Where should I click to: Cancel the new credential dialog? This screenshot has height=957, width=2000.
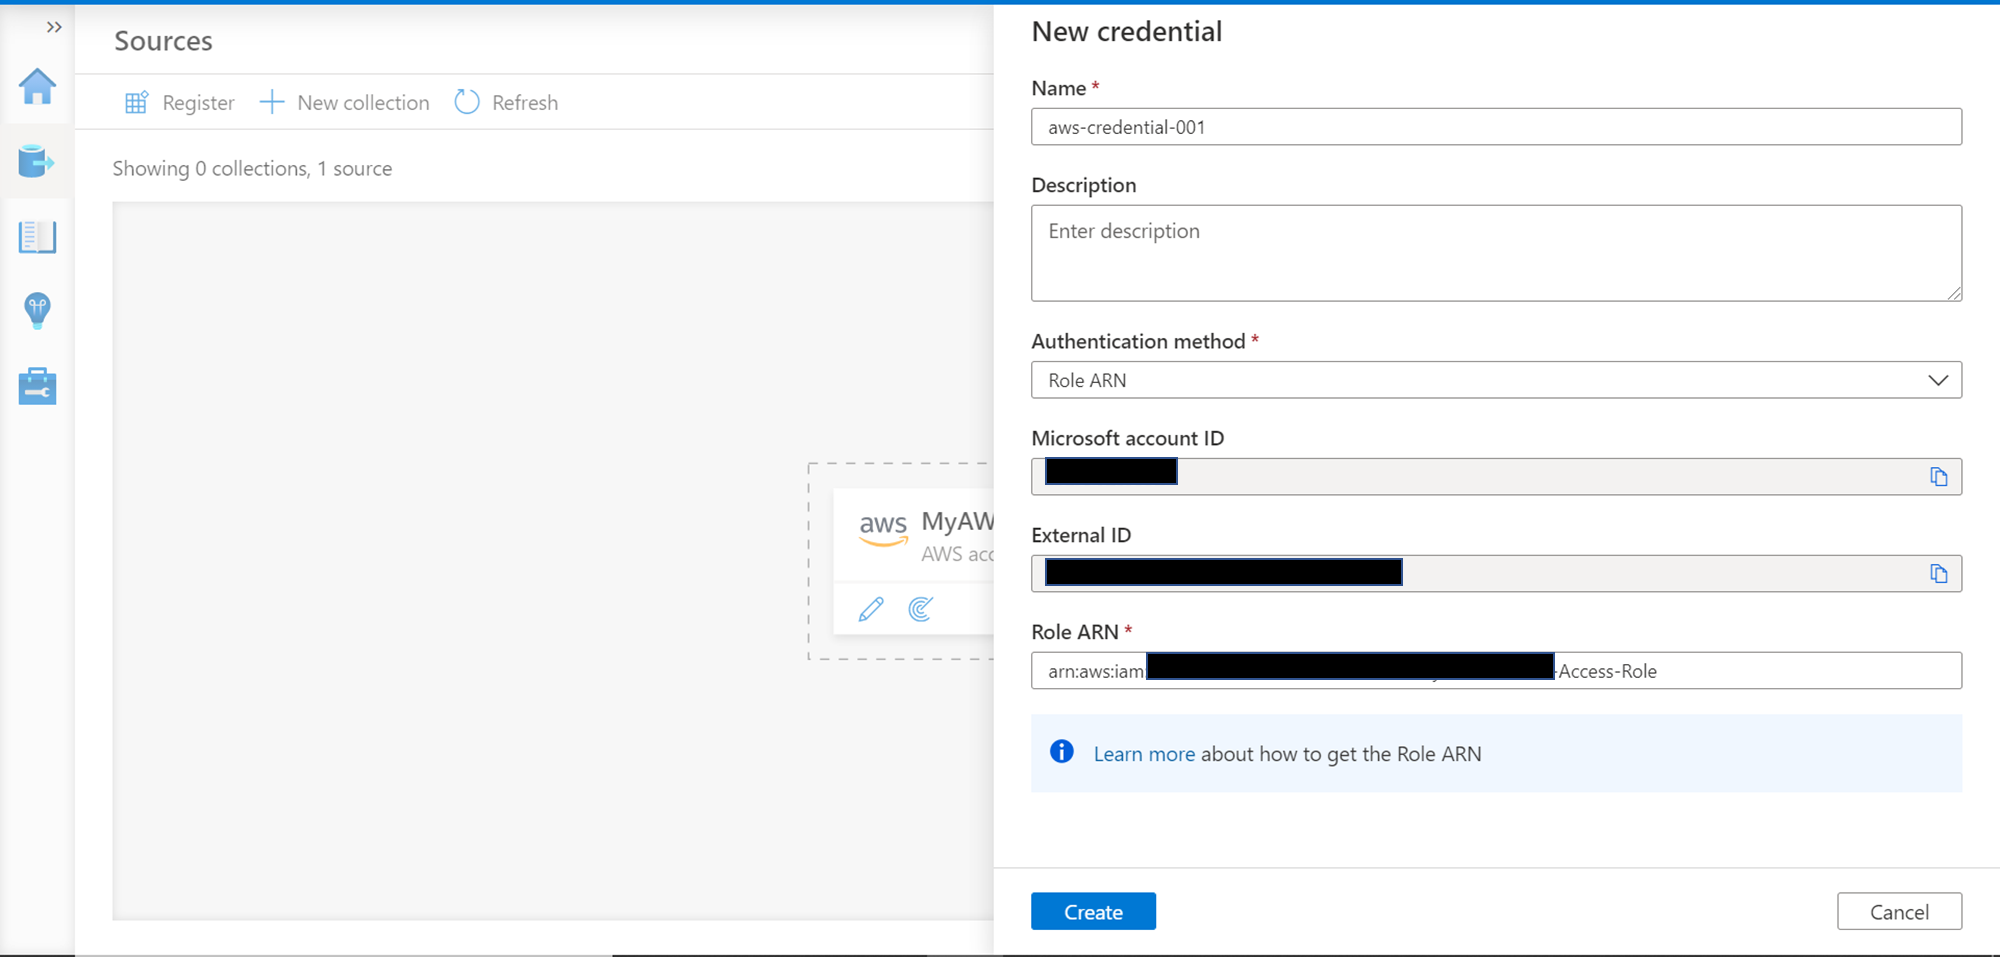click(1898, 912)
